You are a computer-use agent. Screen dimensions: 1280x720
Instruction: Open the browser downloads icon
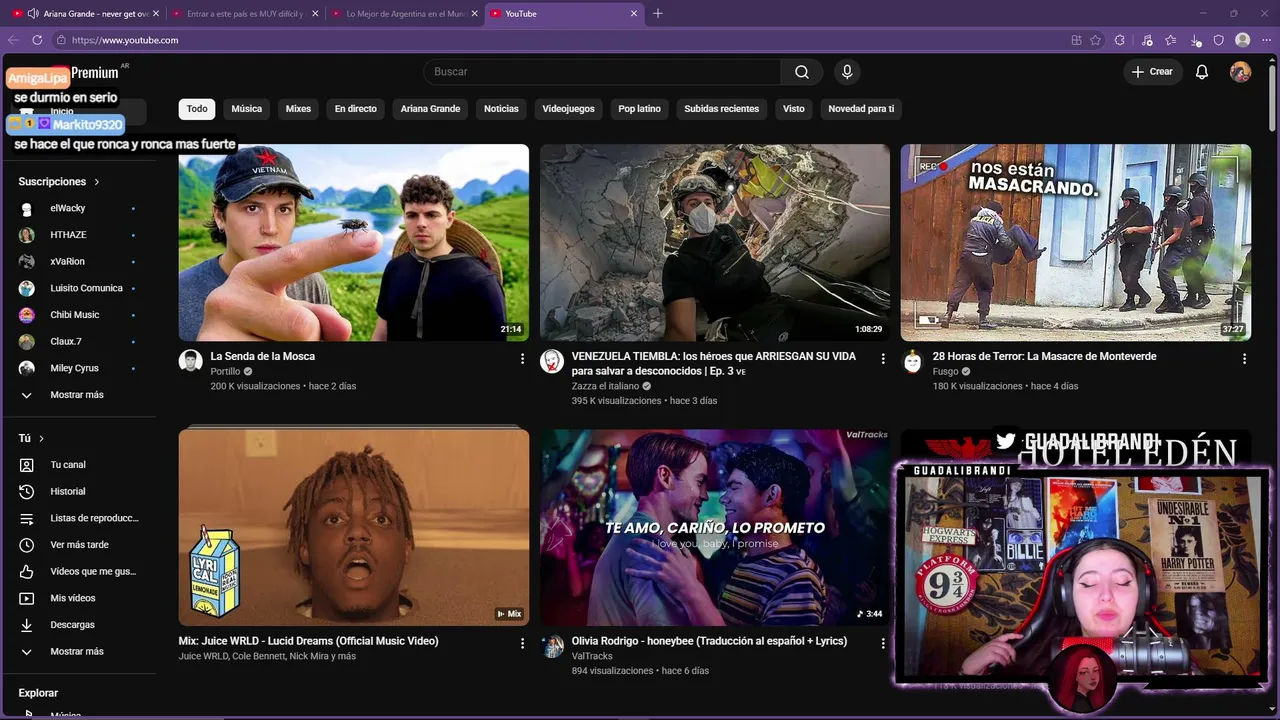click(1196, 40)
